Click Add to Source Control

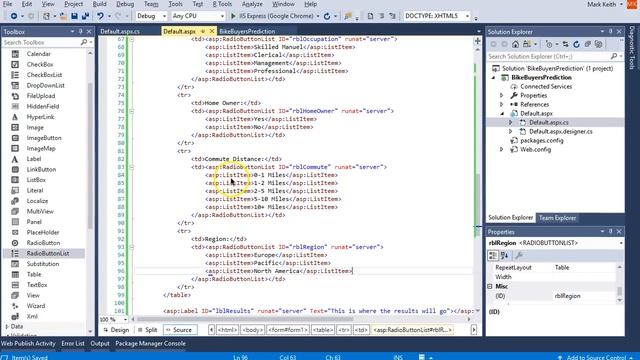[596, 357]
